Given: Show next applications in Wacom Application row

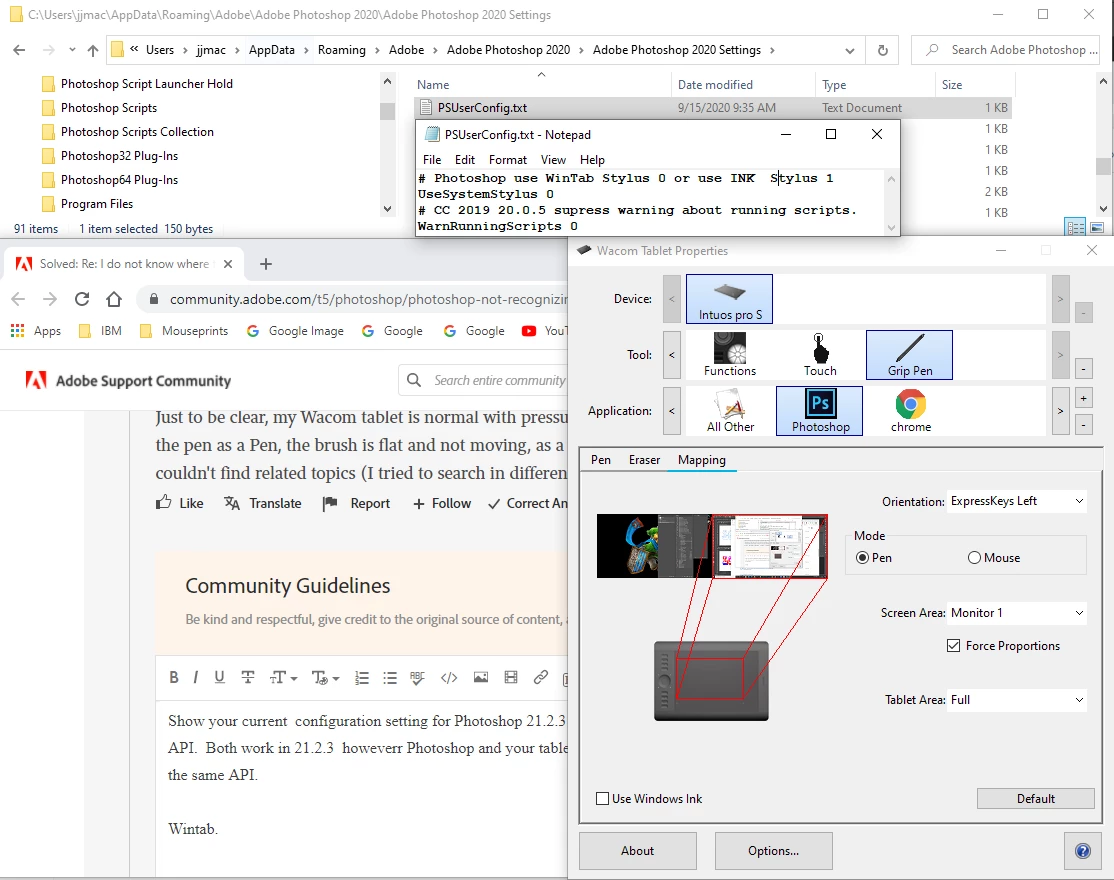Looking at the screenshot, I should click(x=1060, y=411).
